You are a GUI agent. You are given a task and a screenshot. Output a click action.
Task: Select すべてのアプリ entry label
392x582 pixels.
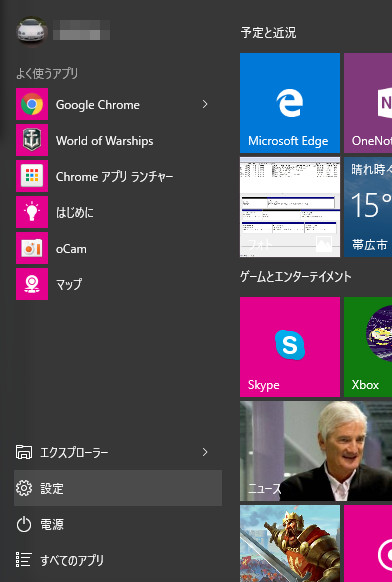point(72,560)
